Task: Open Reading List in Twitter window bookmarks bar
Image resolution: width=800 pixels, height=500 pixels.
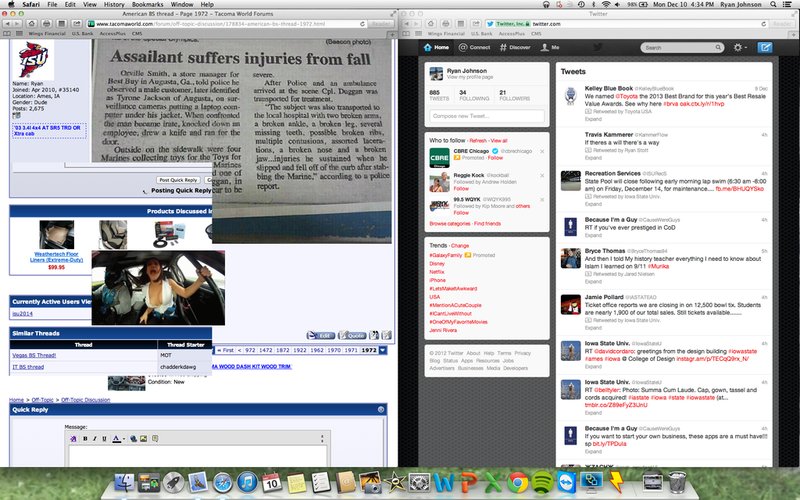Action: point(406,34)
